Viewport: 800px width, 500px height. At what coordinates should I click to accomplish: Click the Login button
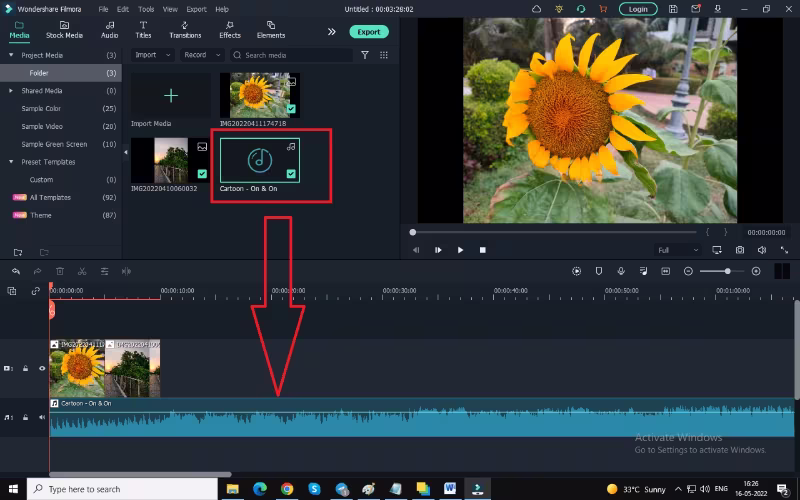coord(638,9)
